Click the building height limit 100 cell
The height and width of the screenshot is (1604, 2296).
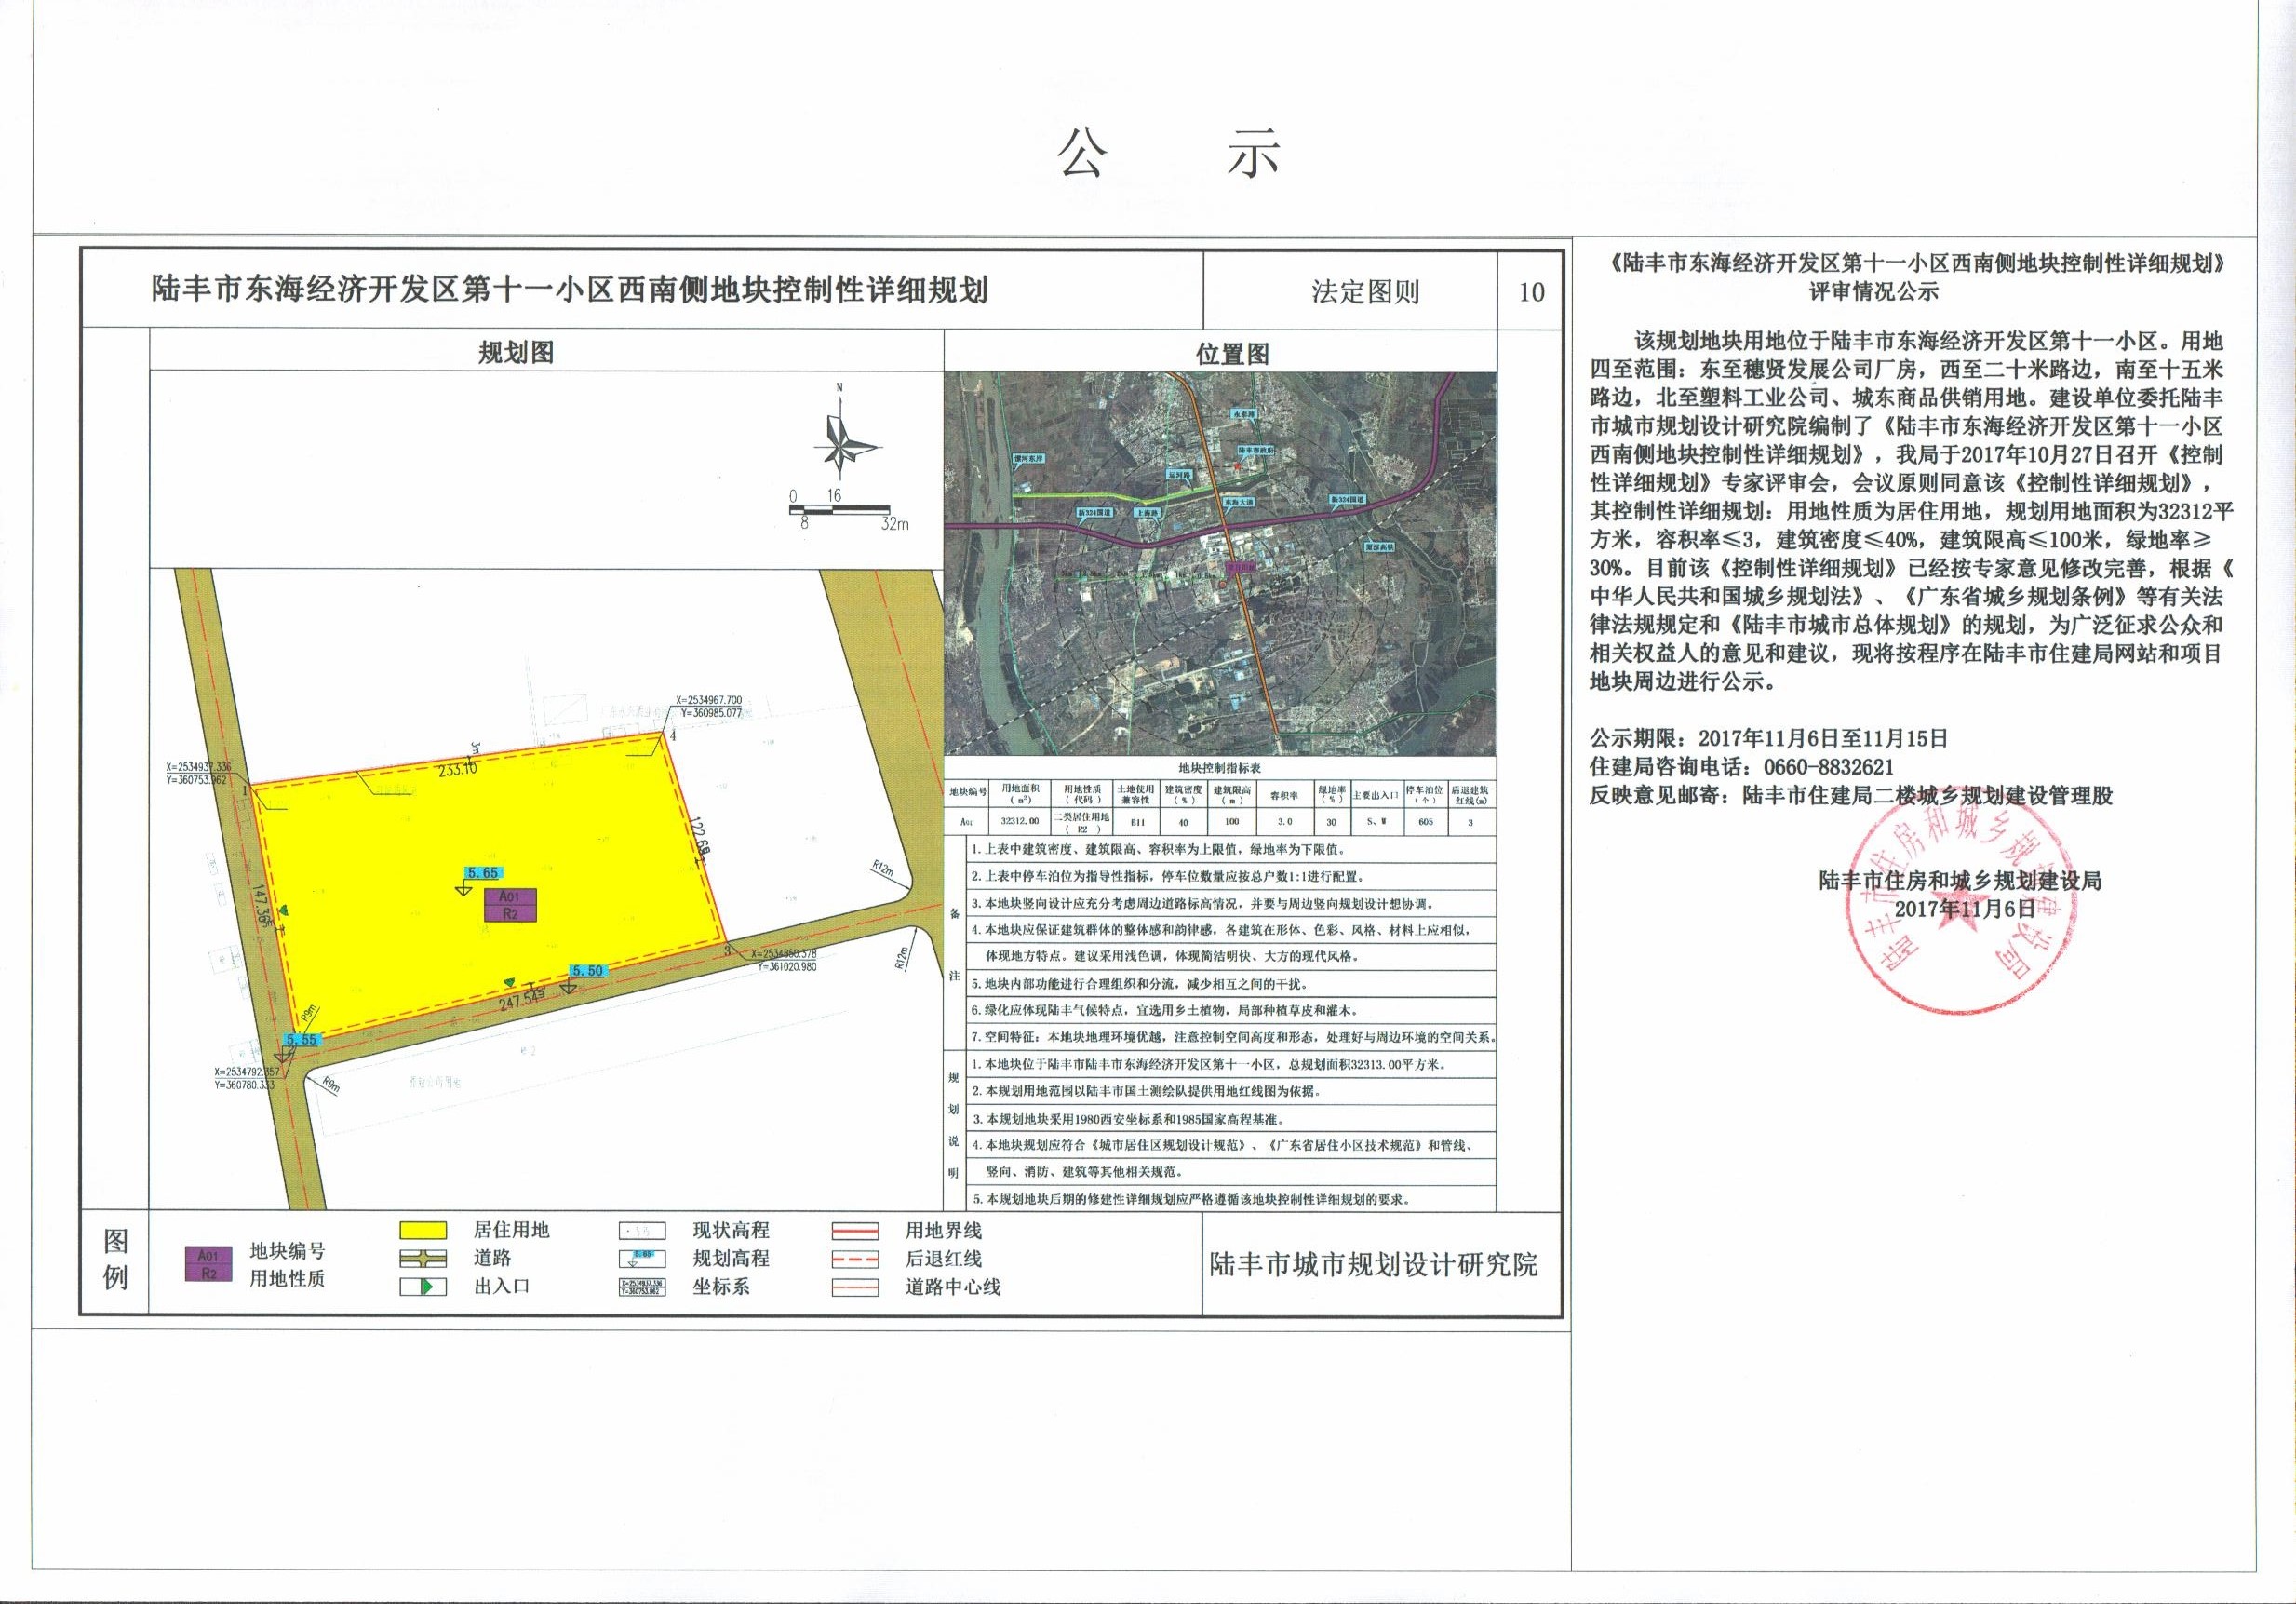1232,821
